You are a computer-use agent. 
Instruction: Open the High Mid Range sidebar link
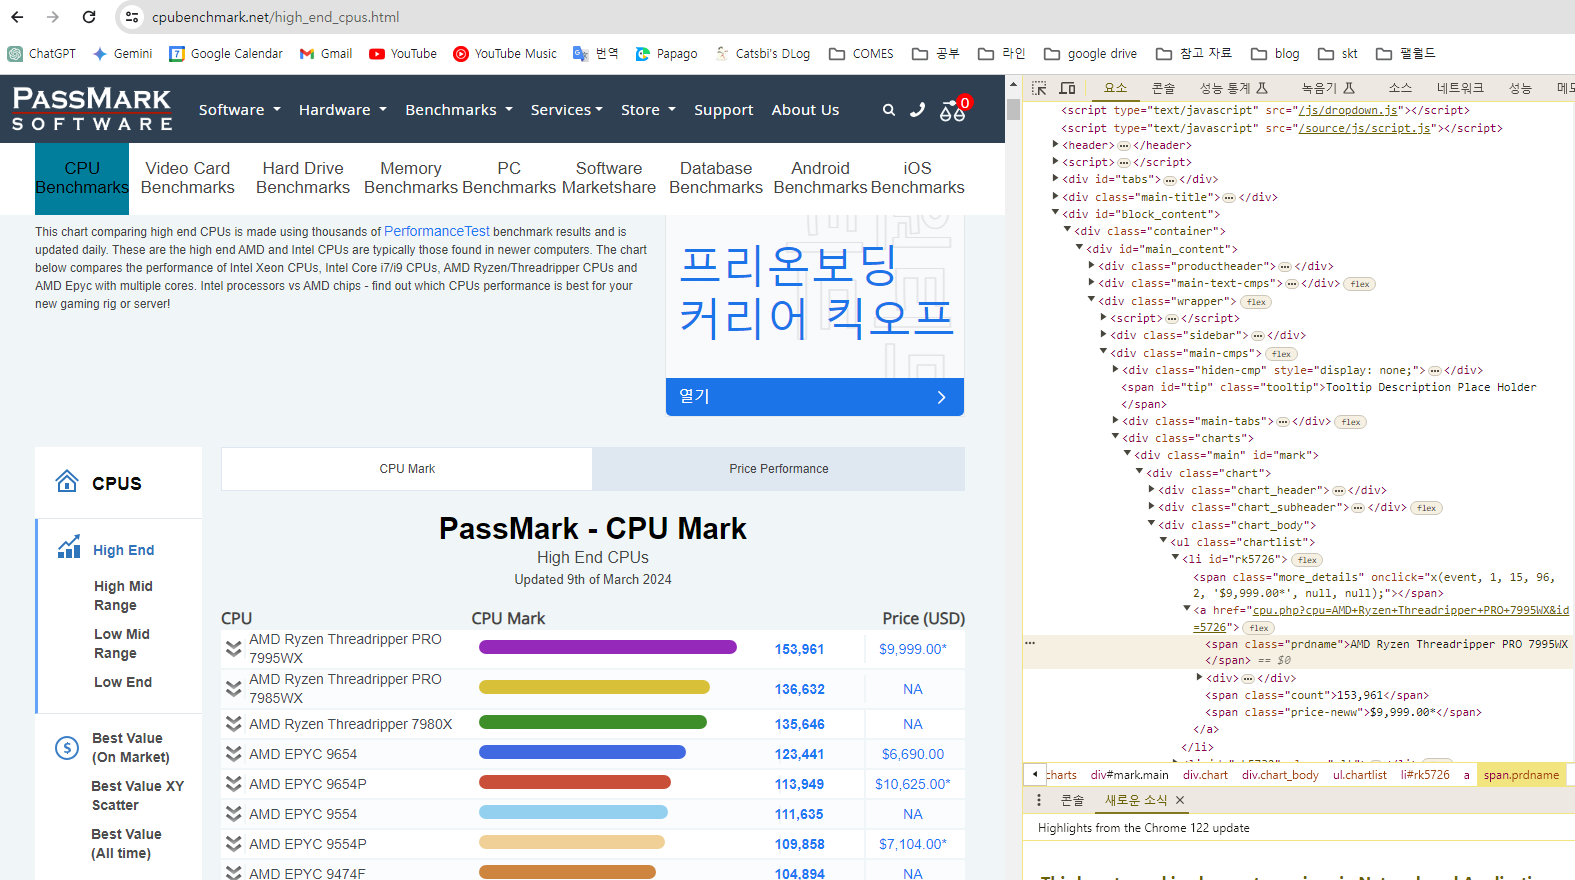click(x=123, y=595)
